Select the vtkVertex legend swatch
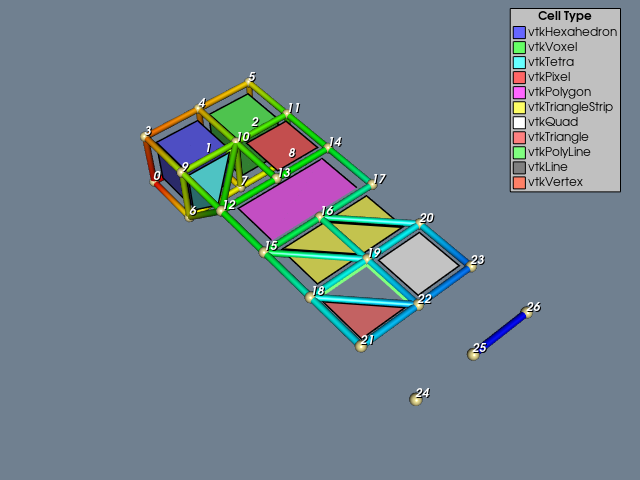The width and height of the screenshot is (640, 480). point(519,182)
